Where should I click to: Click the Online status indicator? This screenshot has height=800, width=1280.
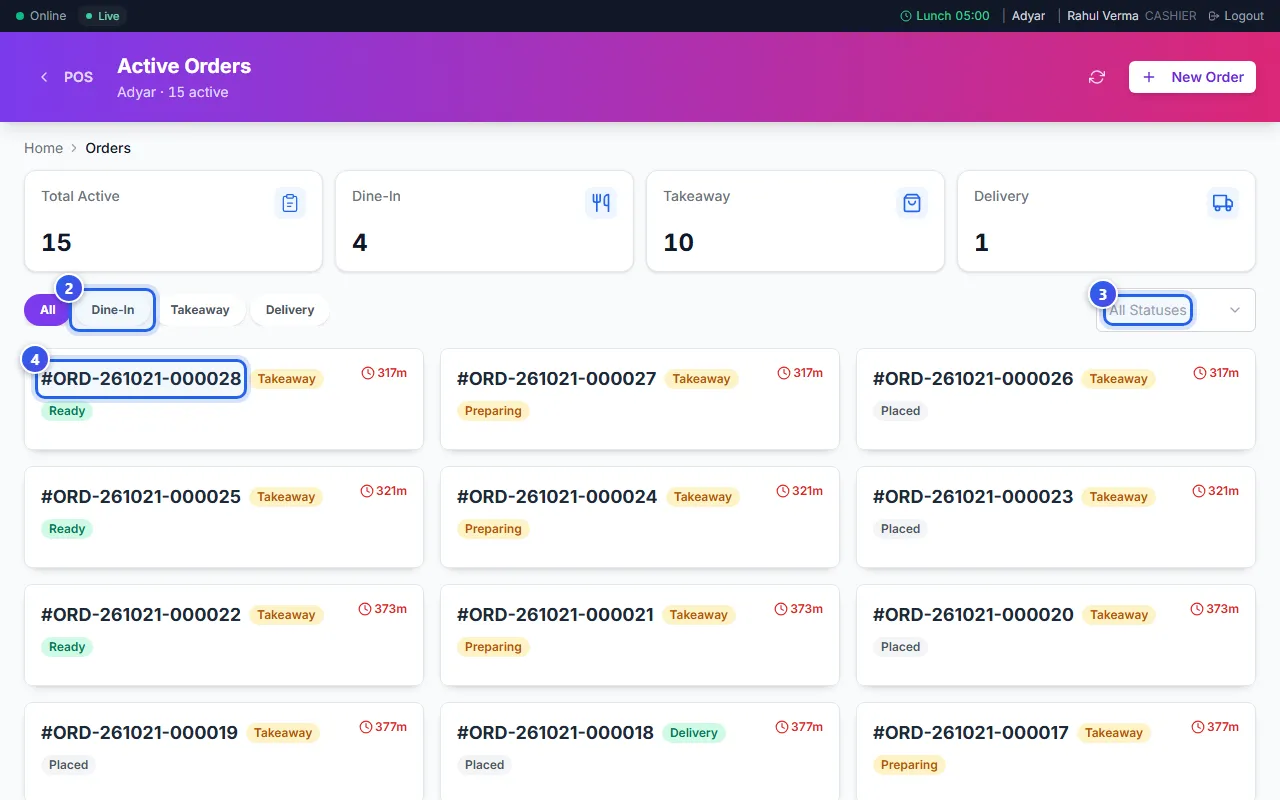tap(41, 16)
